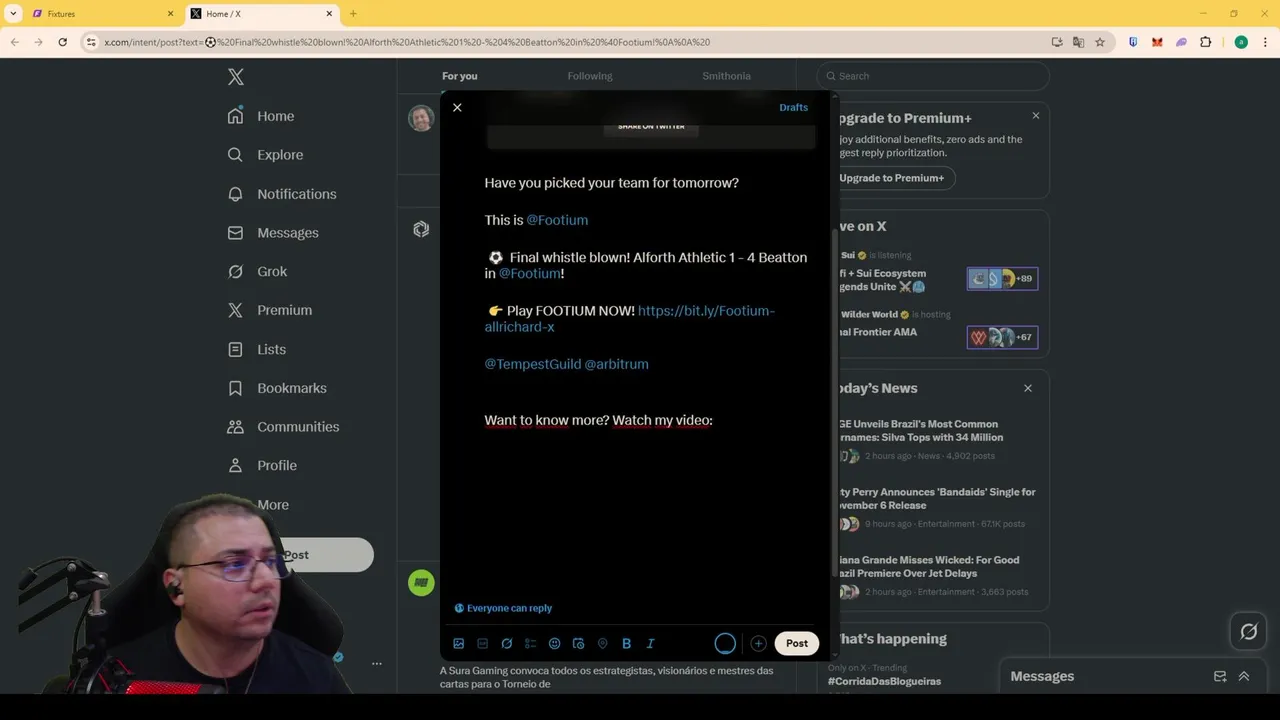
Task: Switch to the Fixtures browser tab
Action: click(100, 14)
